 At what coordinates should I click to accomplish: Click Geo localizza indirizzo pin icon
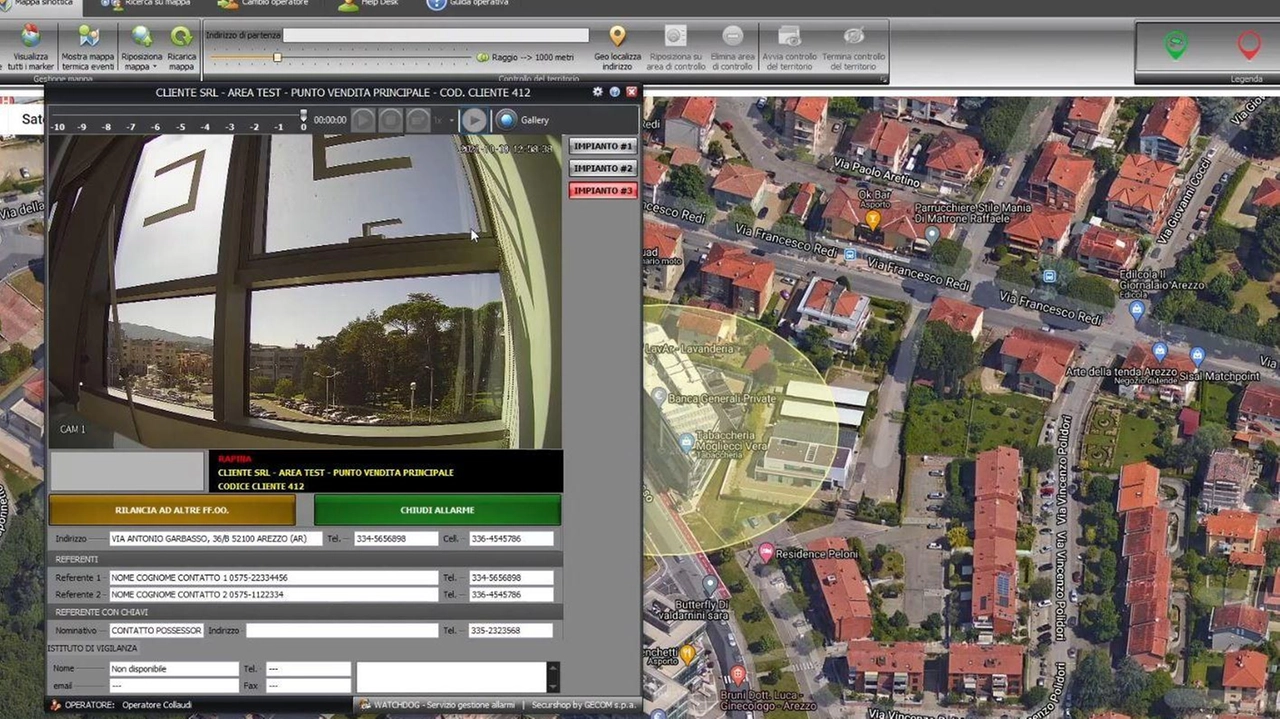click(x=618, y=36)
